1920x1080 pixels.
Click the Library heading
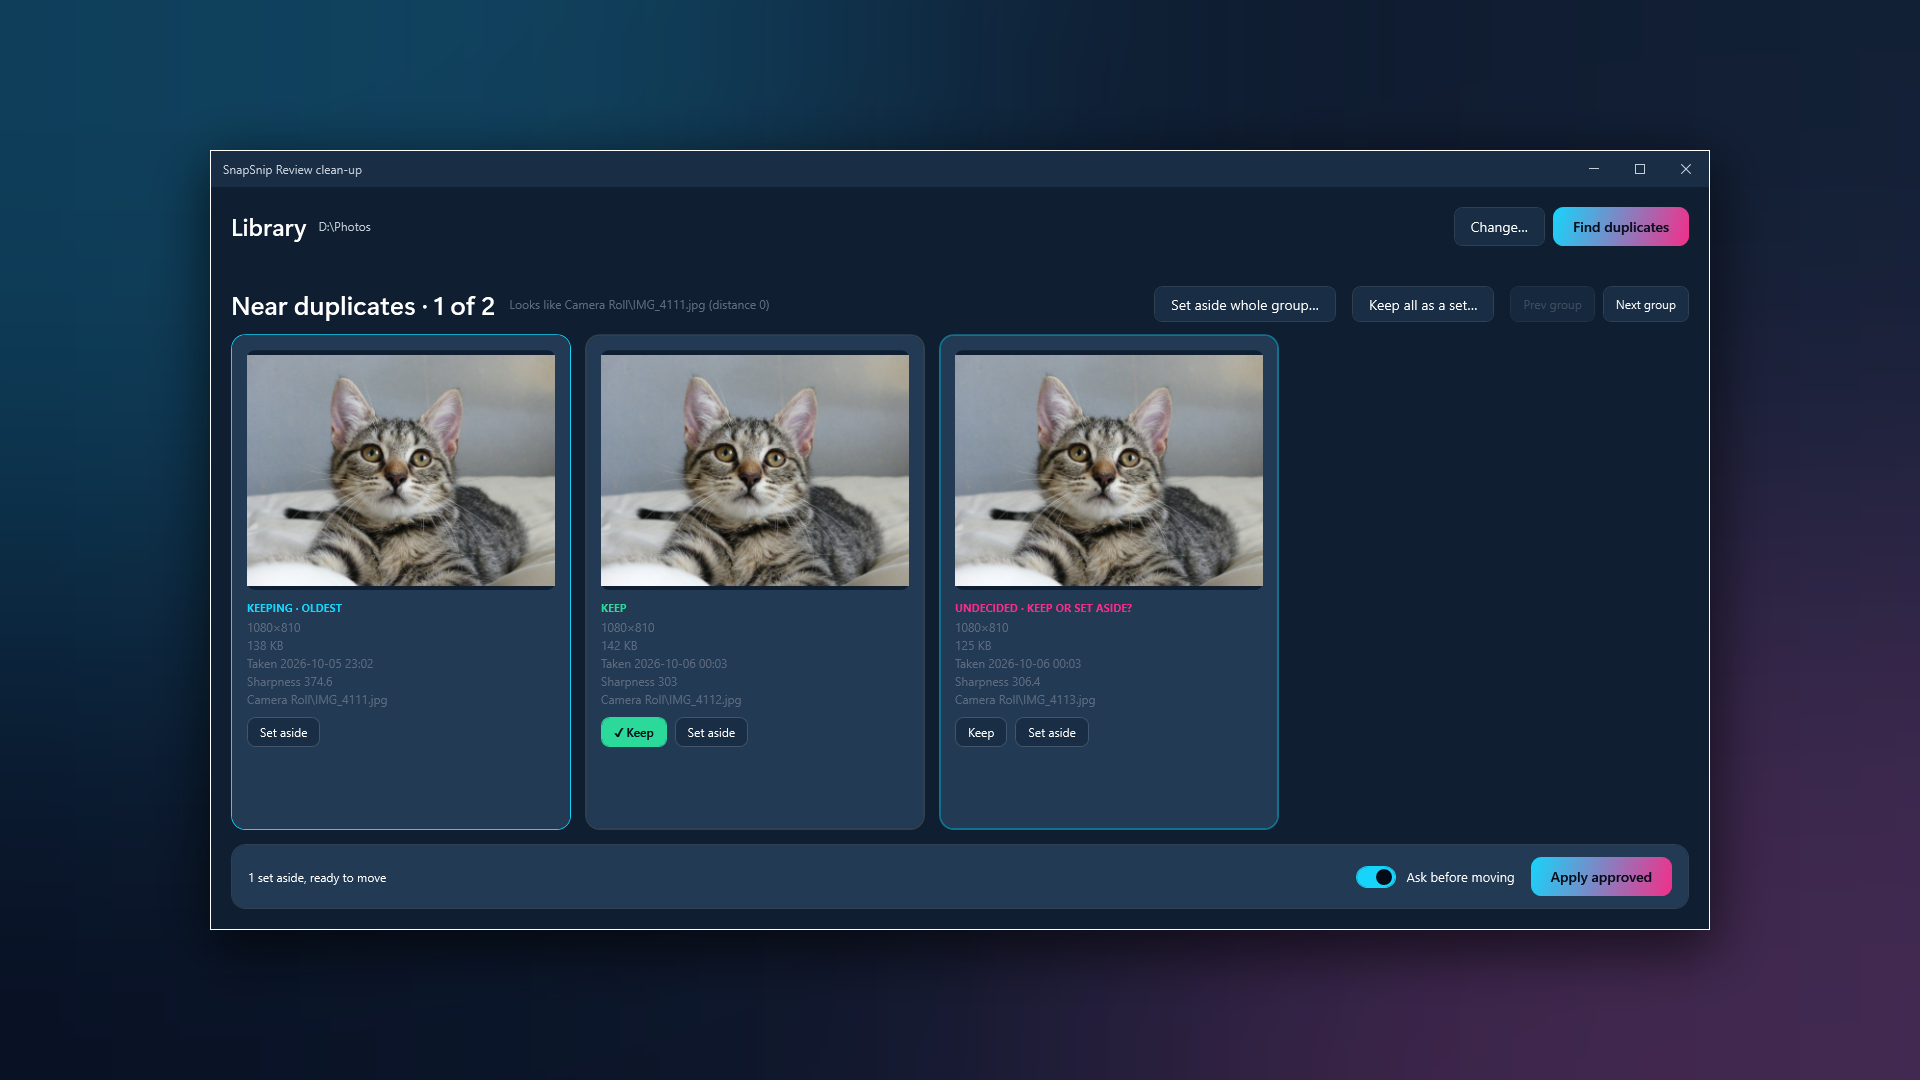(269, 228)
